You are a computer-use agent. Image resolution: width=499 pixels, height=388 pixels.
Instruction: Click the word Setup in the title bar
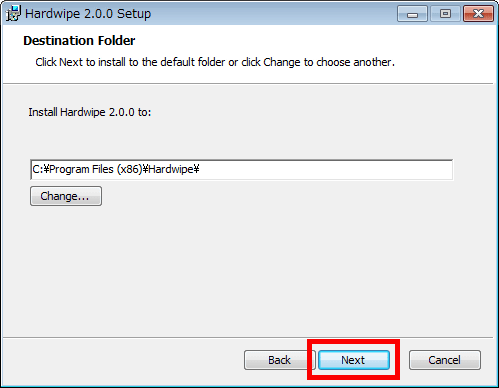134,14
